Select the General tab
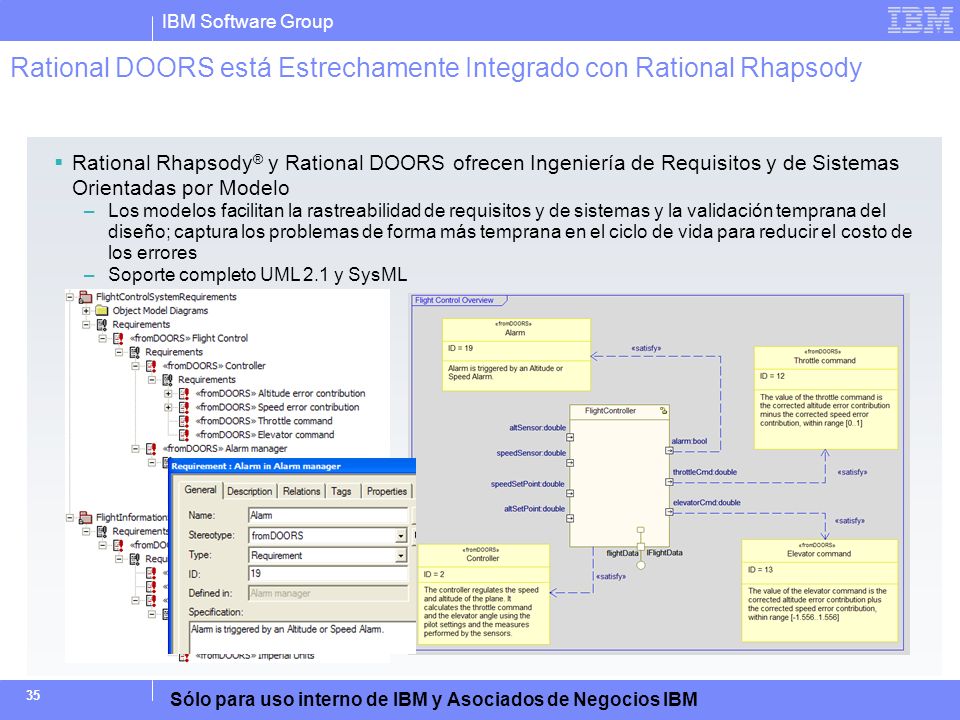The width and height of the screenshot is (960, 720). click(x=200, y=490)
